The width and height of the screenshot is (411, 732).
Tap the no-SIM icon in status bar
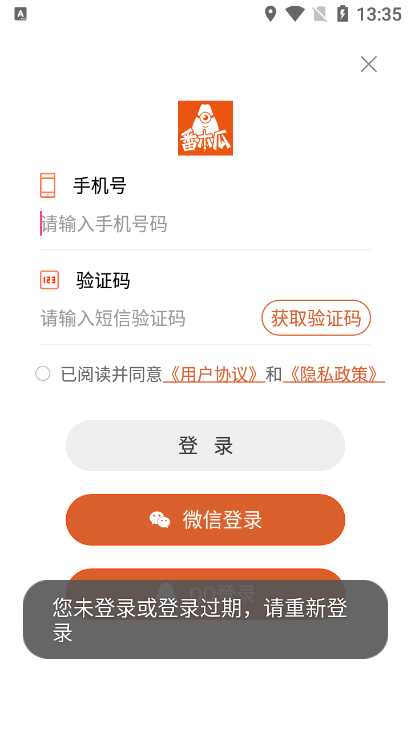pos(320,14)
